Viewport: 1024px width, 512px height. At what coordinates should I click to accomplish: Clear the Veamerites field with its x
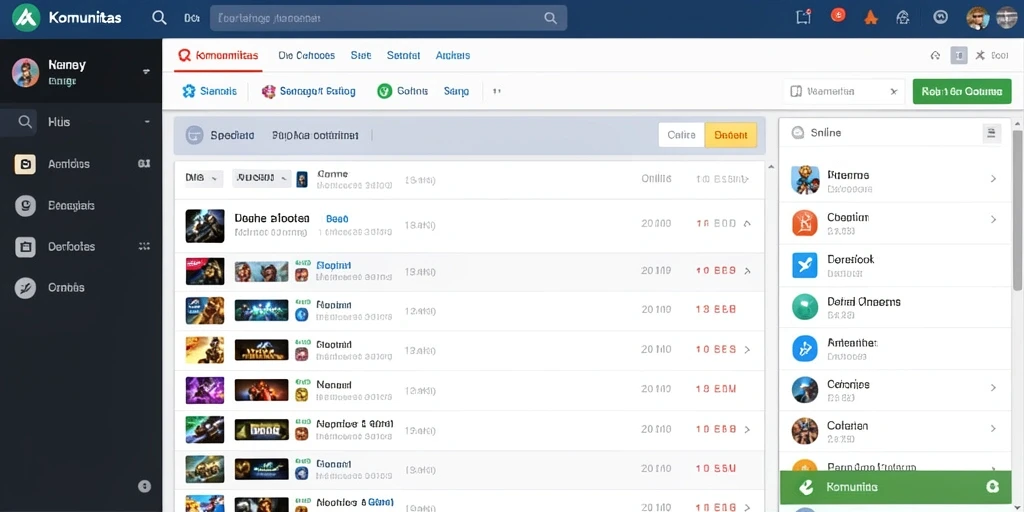tap(893, 92)
